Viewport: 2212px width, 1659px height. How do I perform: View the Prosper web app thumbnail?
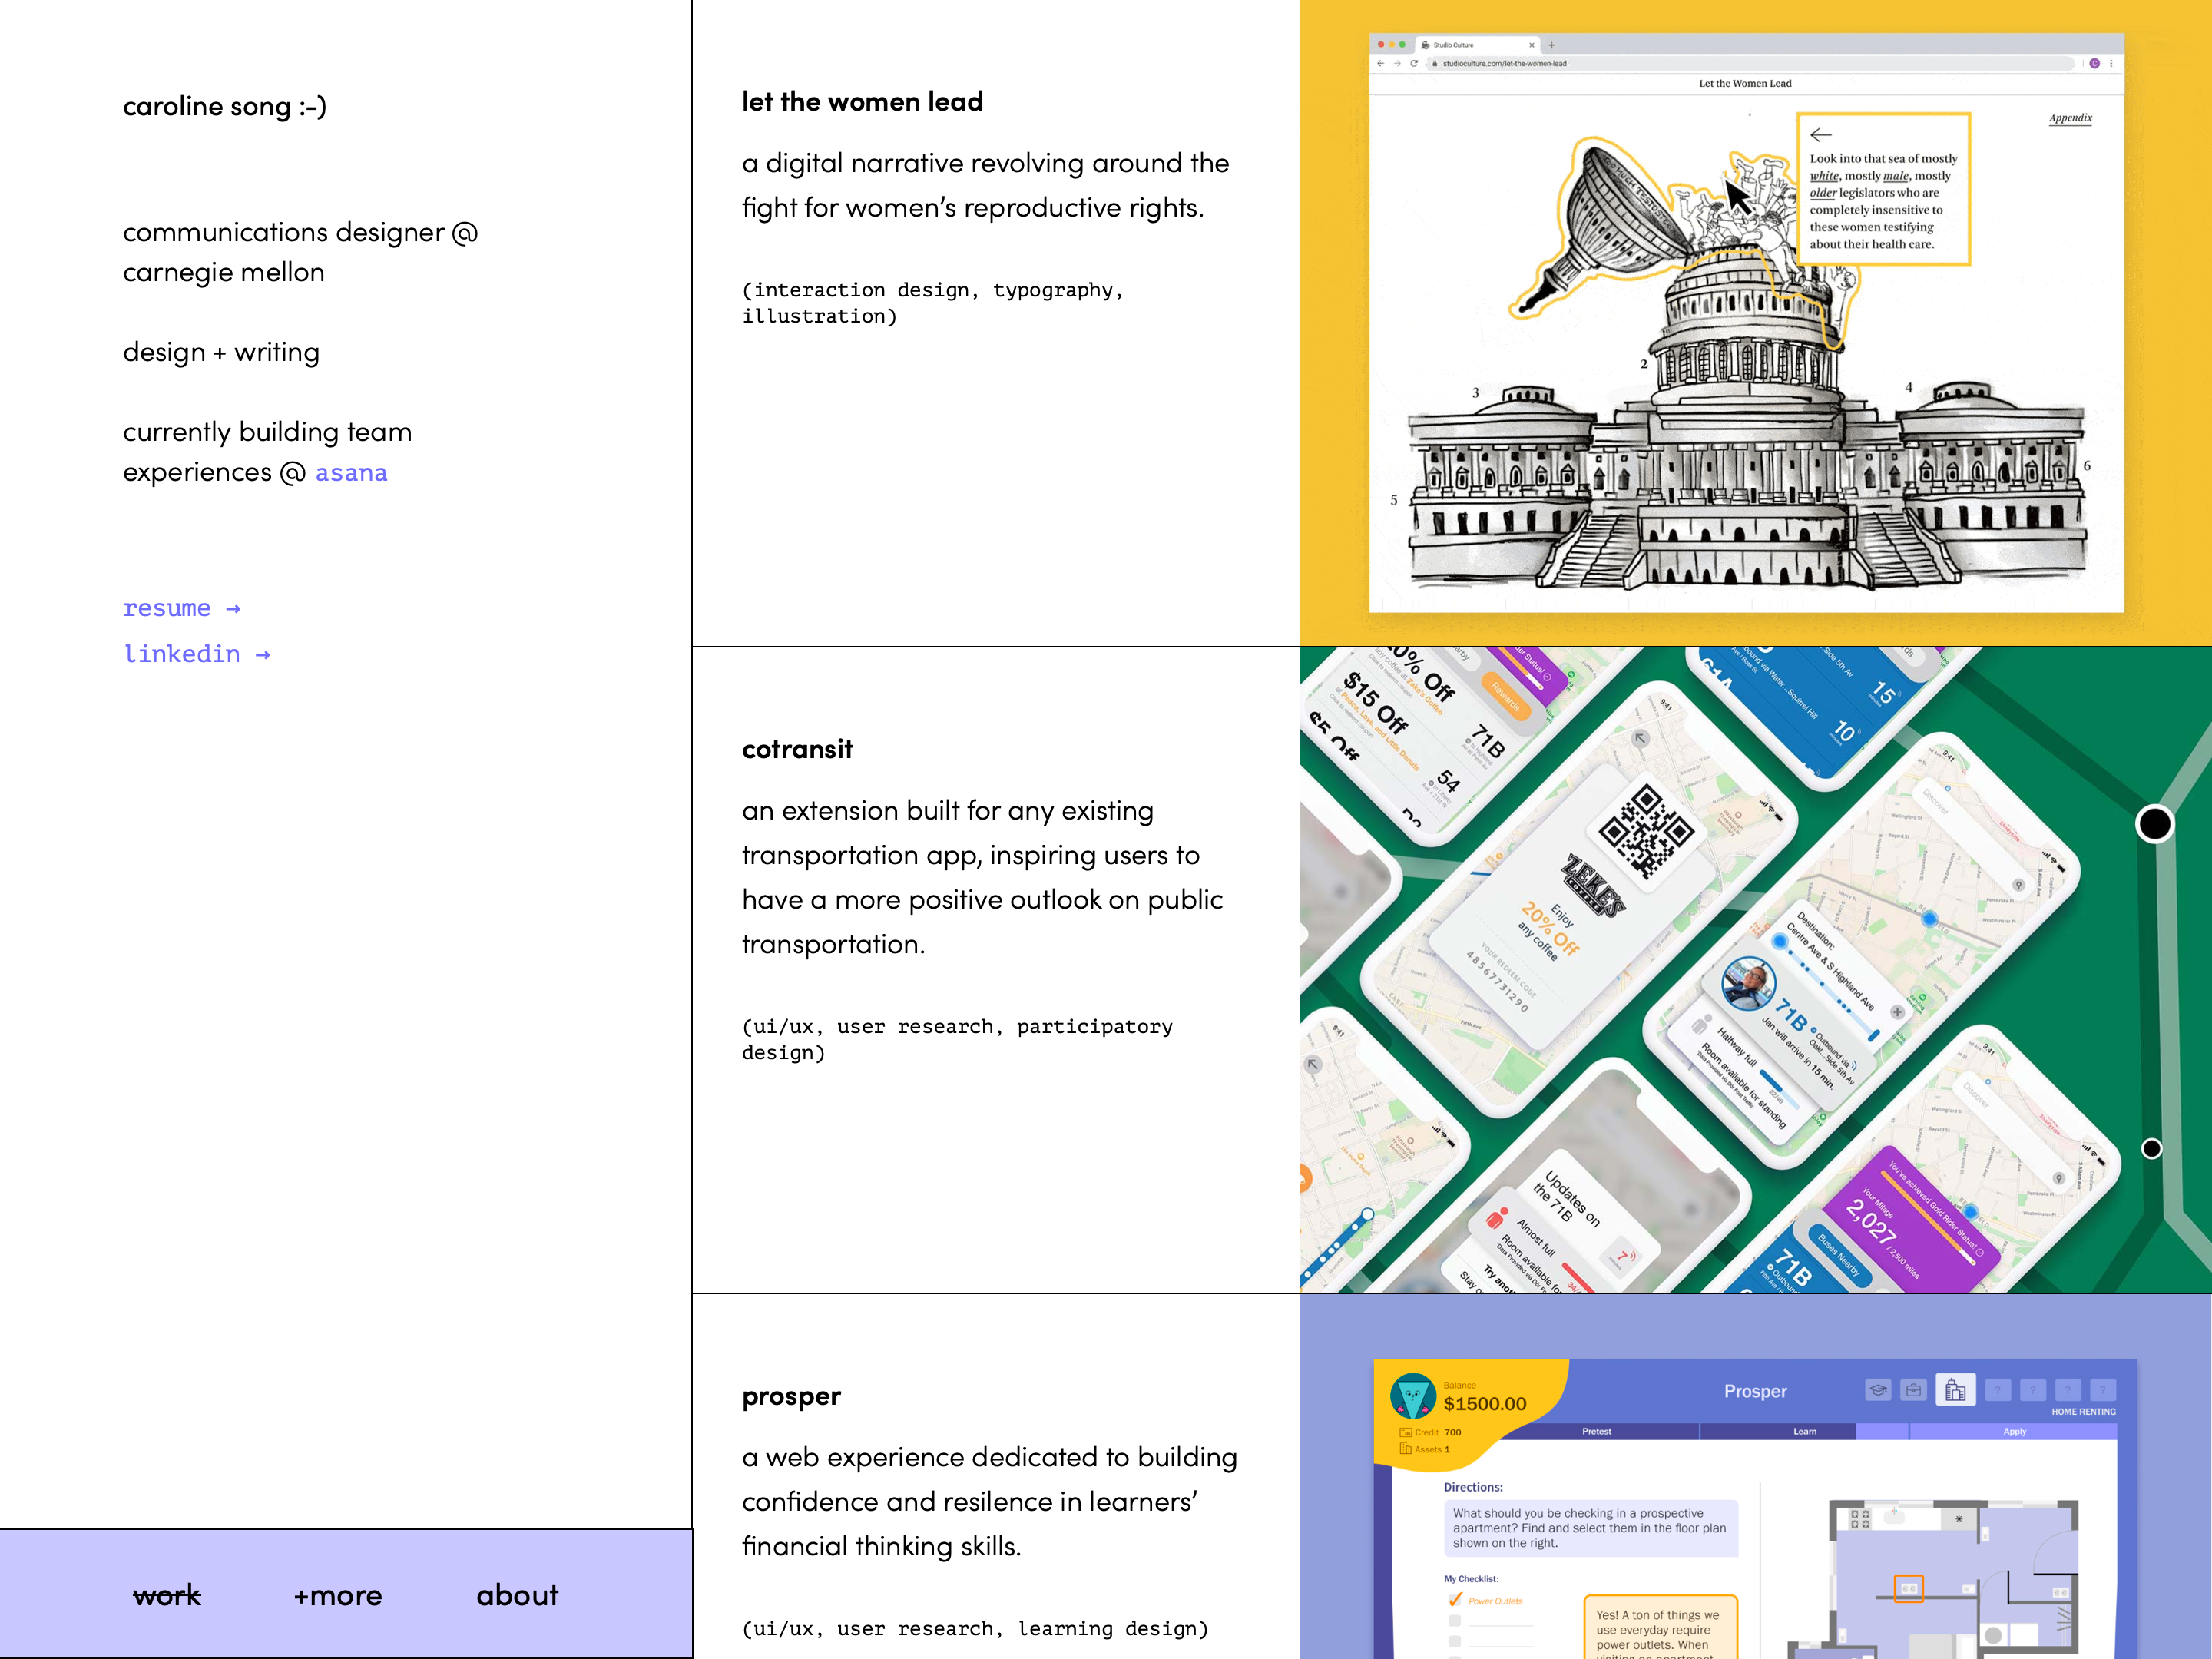[1756, 1477]
